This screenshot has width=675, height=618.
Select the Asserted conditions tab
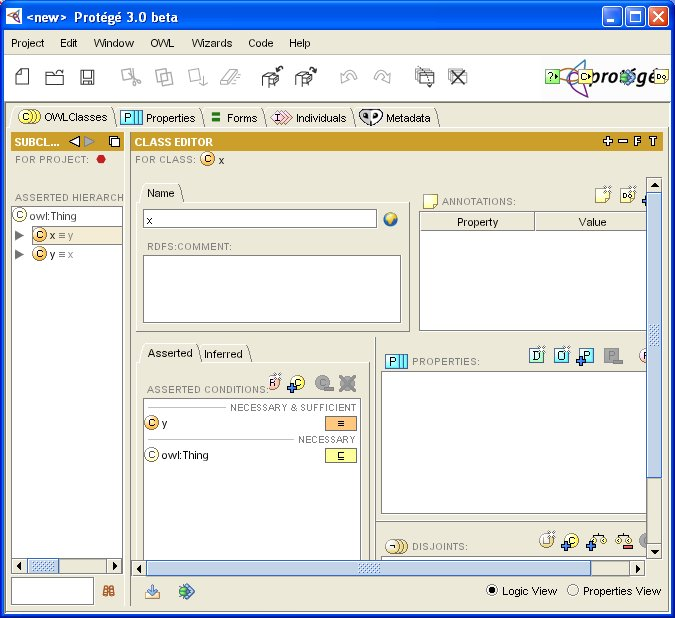pos(170,353)
